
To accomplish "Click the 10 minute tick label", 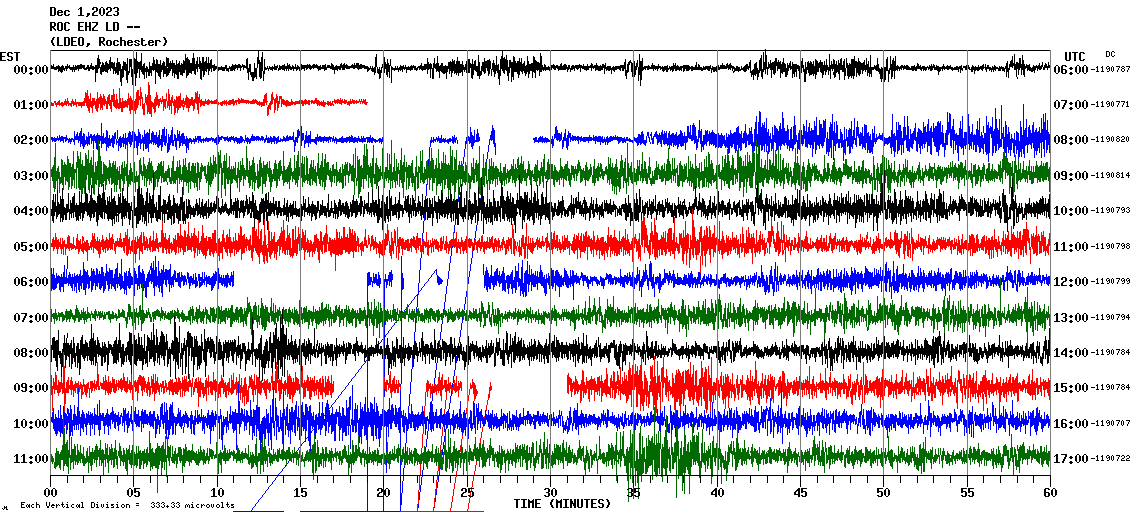I will 217,493.
